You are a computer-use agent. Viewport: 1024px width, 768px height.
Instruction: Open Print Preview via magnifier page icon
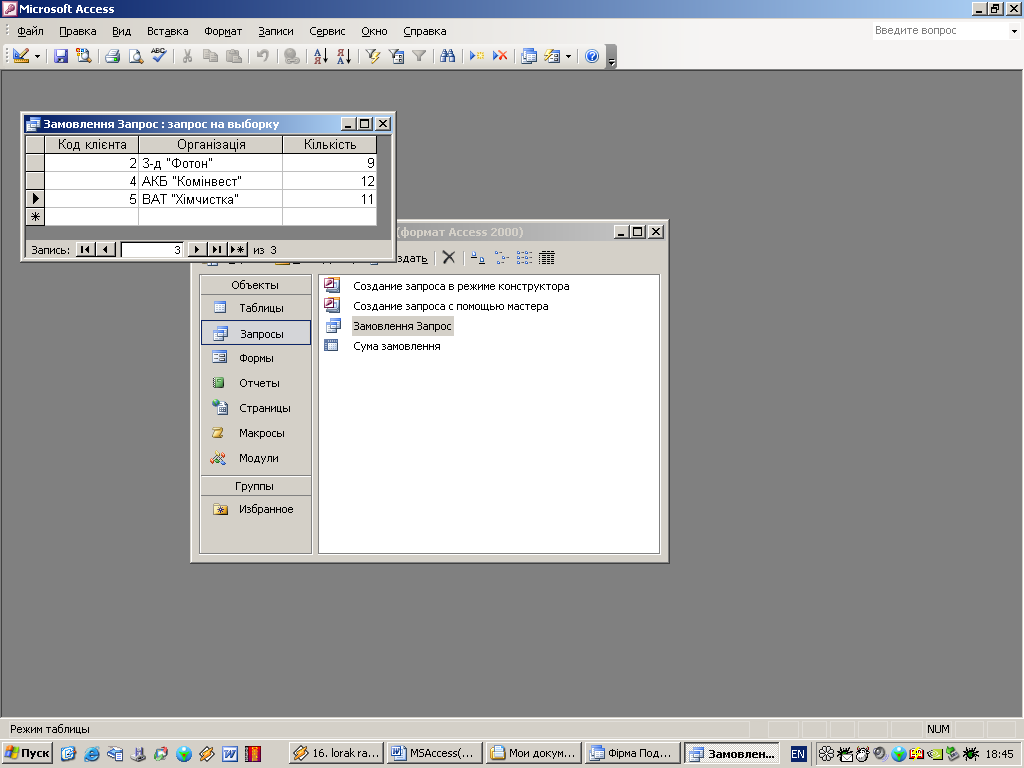pos(135,56)
